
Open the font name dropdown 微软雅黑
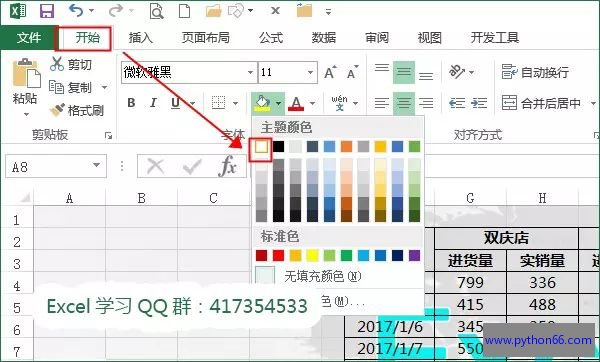coord(251,72)
